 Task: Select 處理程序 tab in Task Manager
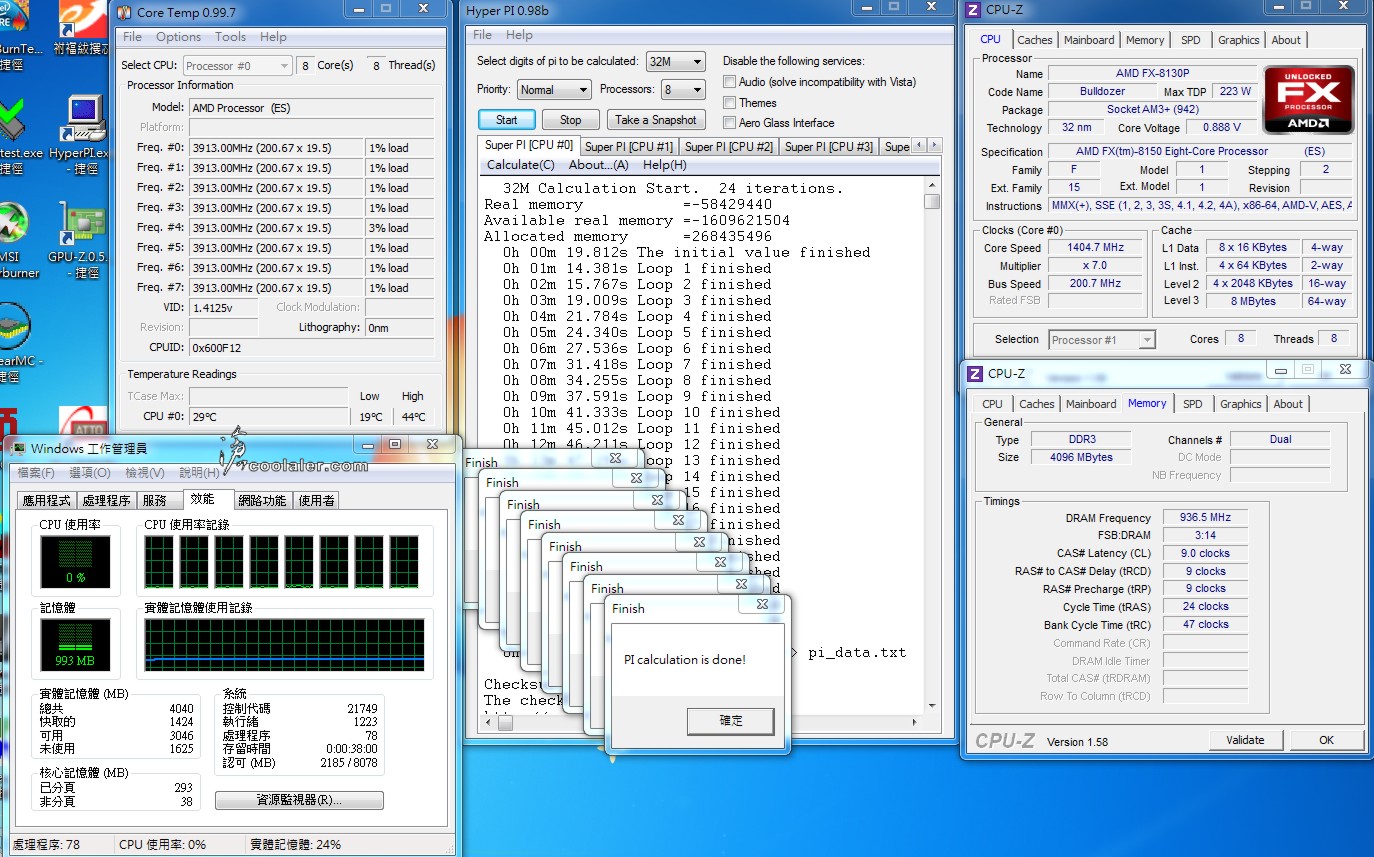106,500
